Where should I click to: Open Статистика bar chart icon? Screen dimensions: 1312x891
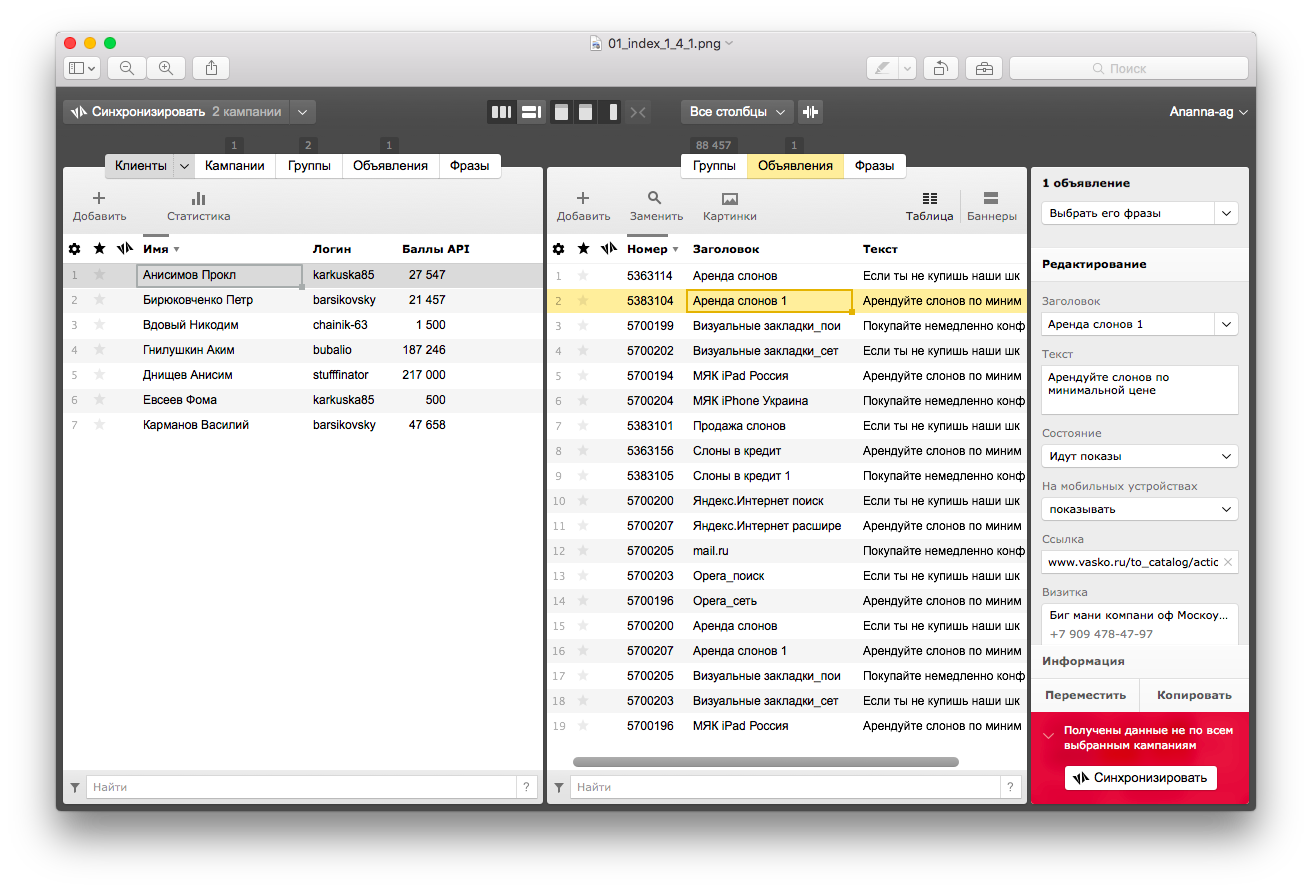198,199
